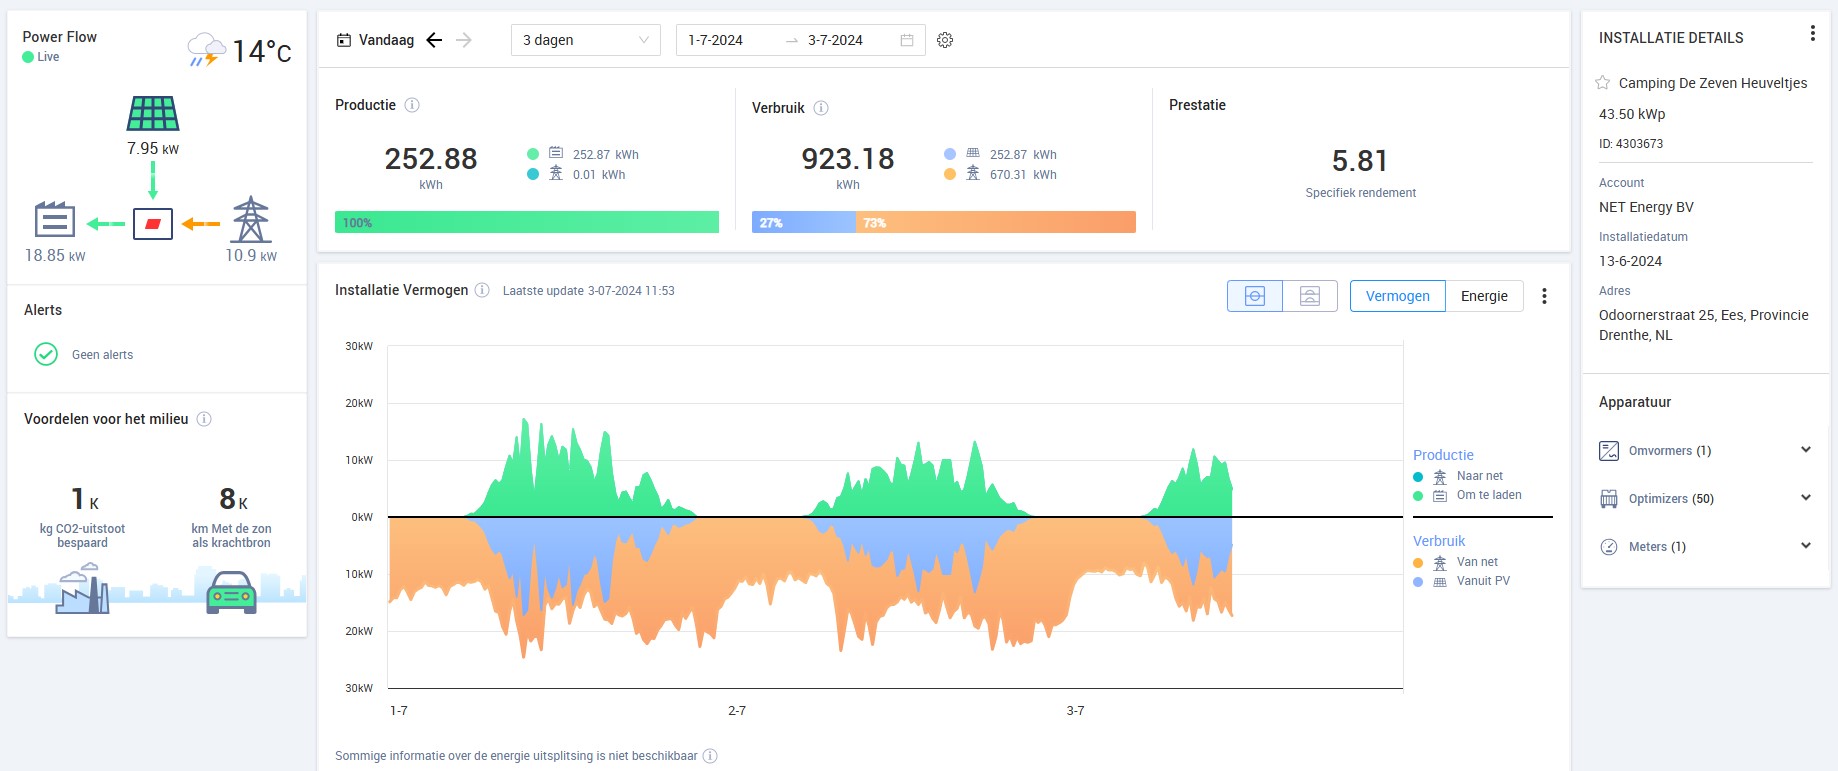Screen dimensions: 1838x771
Task: Expand the Optimizers (50) section
Action: click(1805, 498)
